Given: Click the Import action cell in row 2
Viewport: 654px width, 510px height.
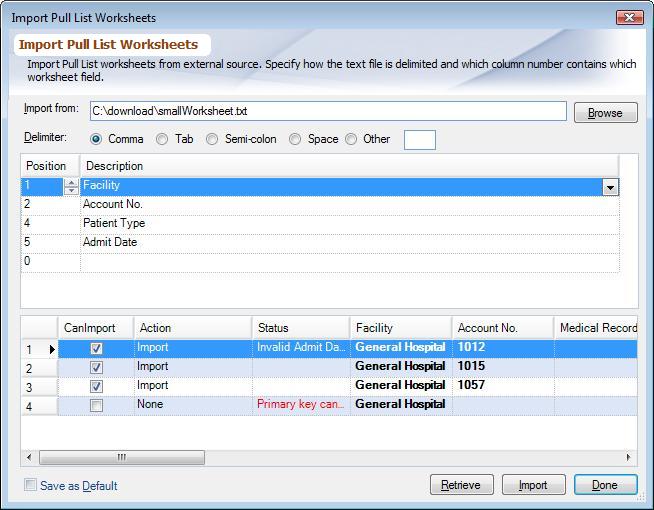Looking at the screenshot, I should pos(193,367).
